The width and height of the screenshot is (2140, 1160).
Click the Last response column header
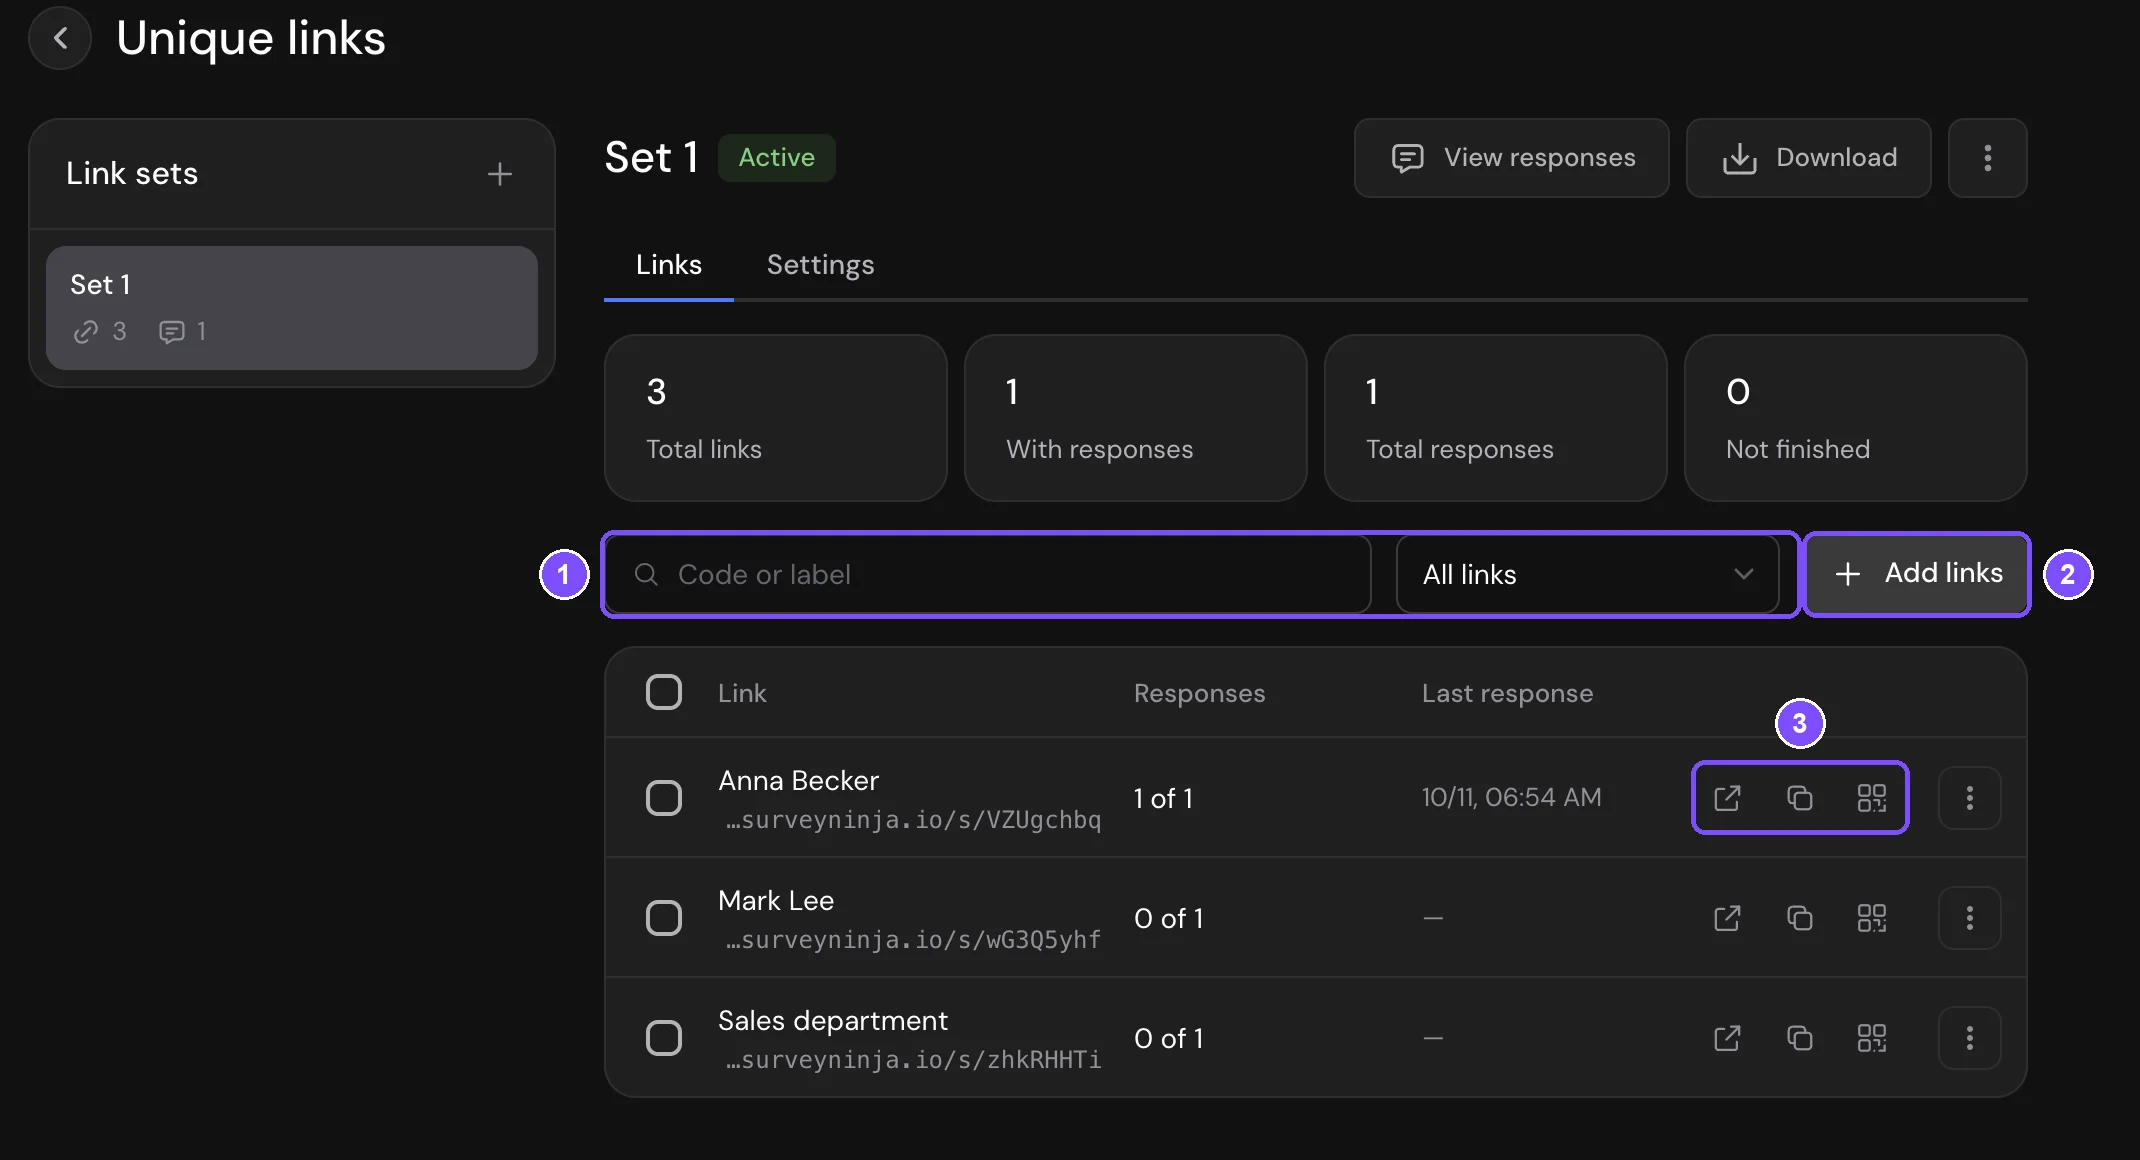pyautogui.click(x=1507, y=693)
